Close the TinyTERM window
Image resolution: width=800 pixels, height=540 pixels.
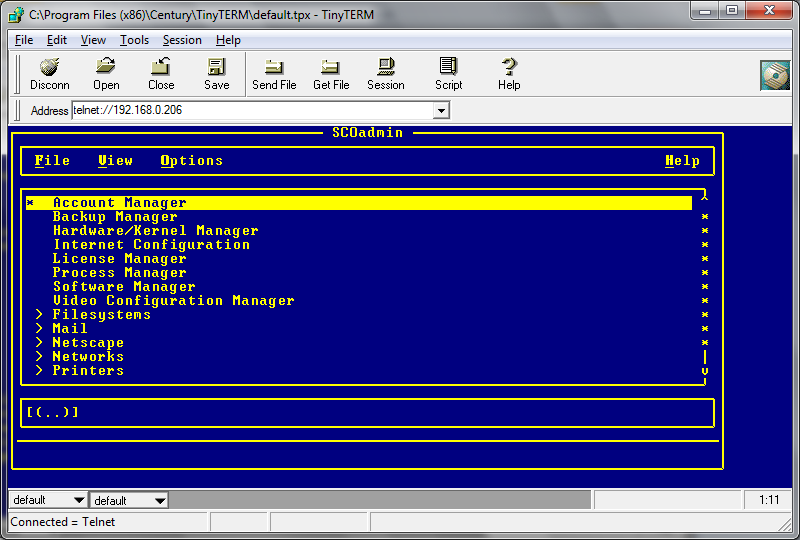tap(769, 11)
